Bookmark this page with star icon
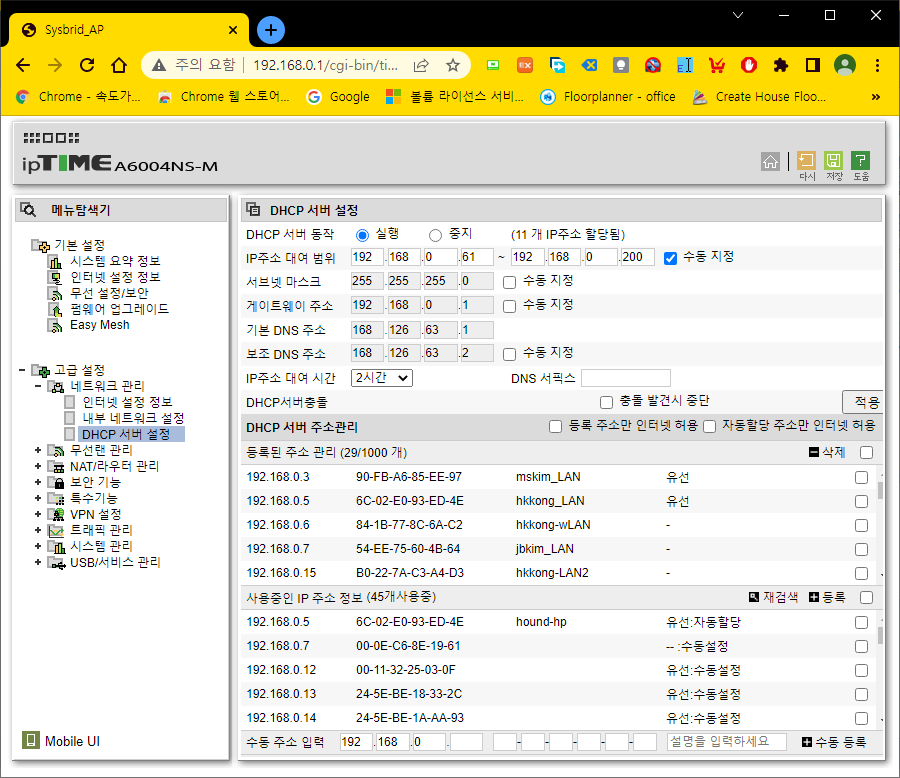Image resolution: width=900 pixels, height=778 pixels. pyautogui.click(x=453, y=65)
